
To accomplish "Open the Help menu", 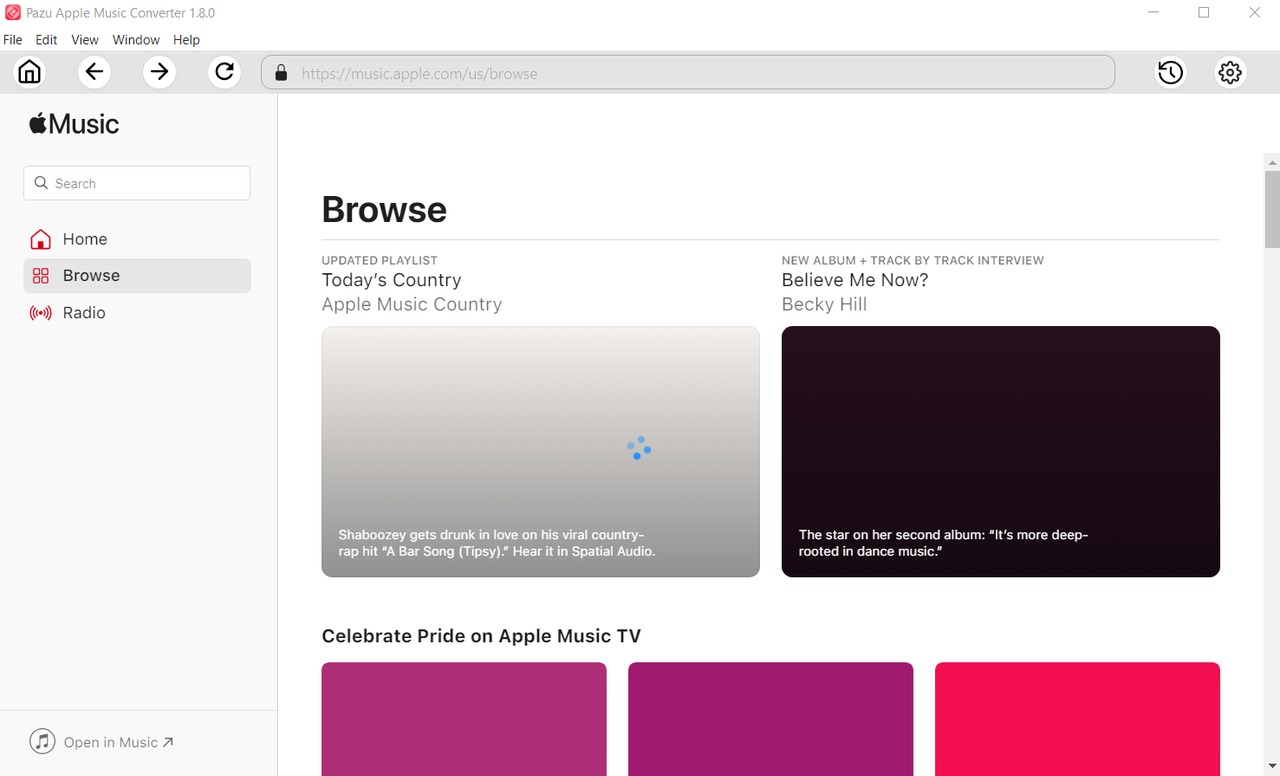I will click(186, 40).
